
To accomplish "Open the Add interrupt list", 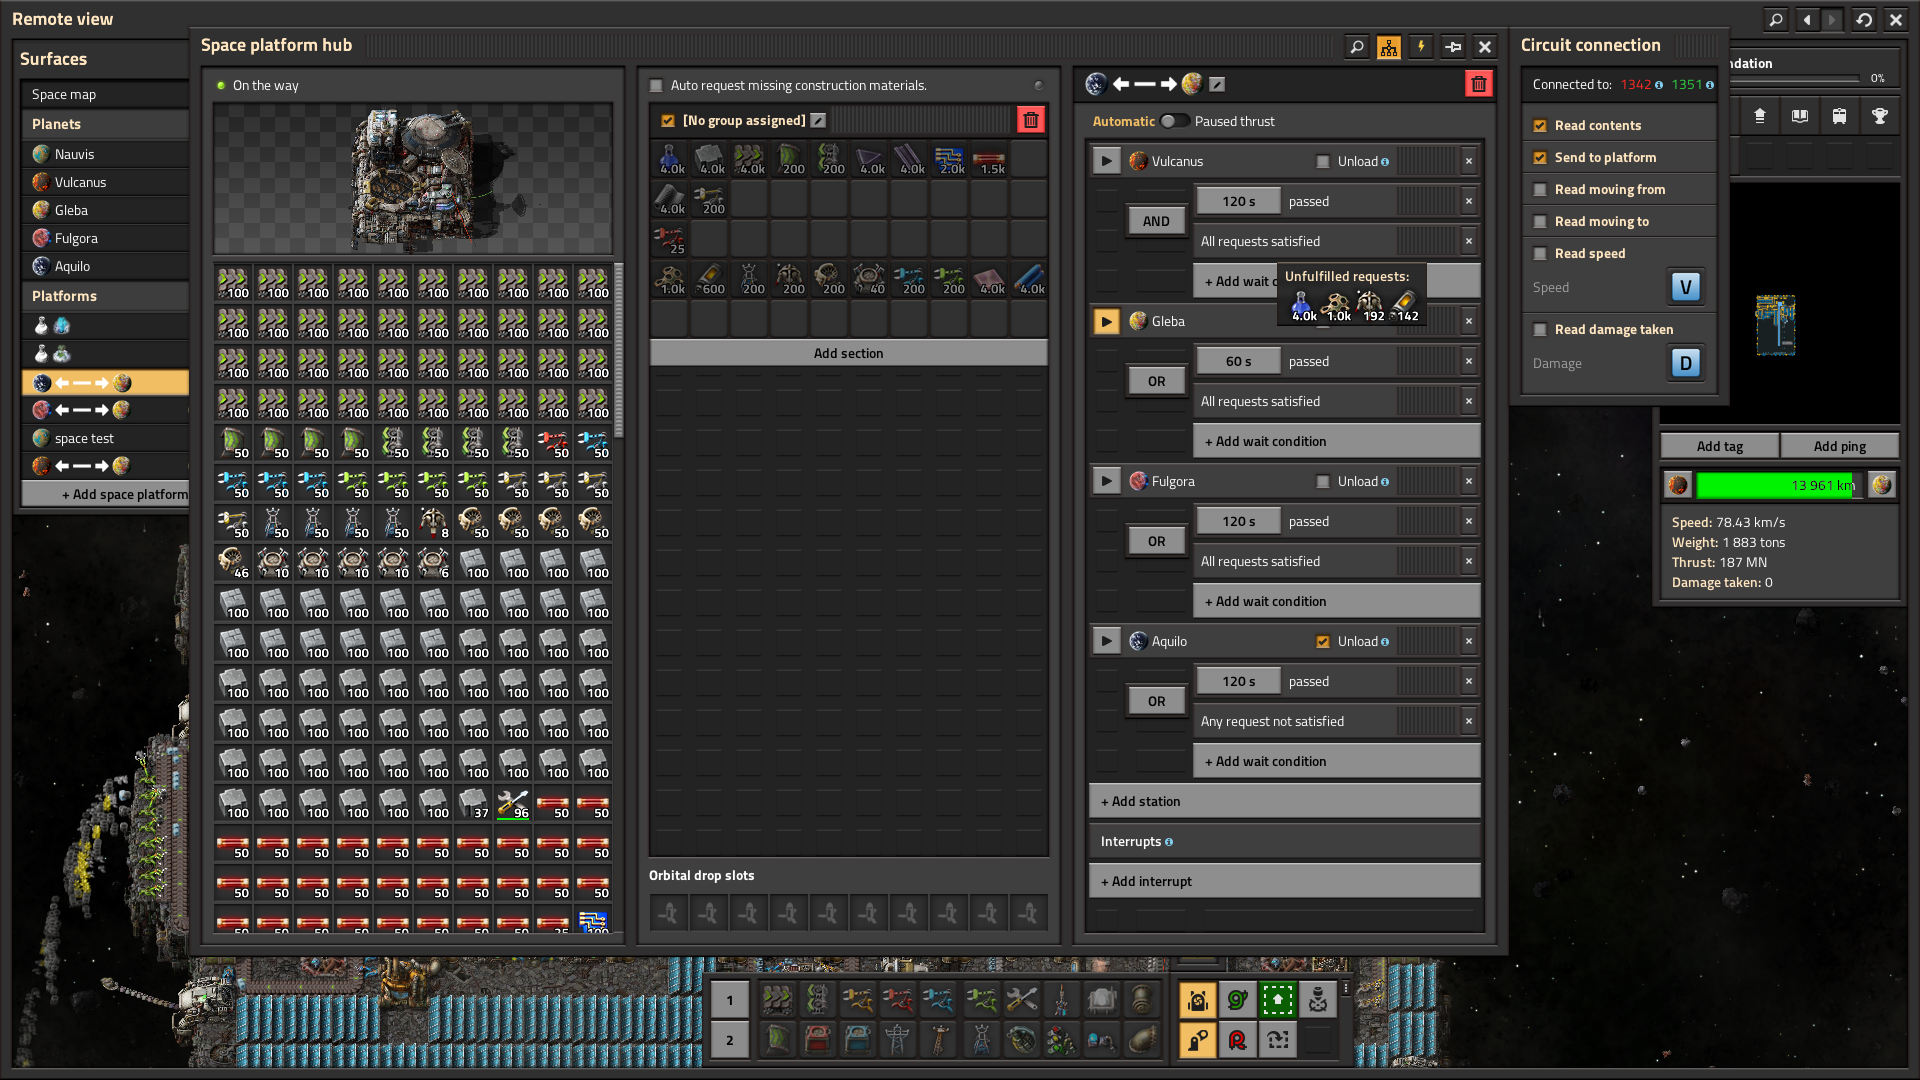I will (x=1284, y=881).
